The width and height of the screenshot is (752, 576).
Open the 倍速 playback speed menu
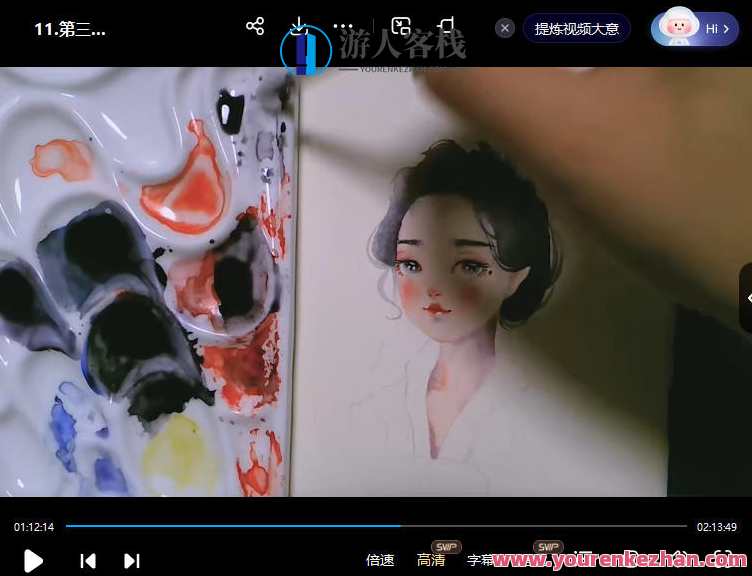tap(380, 560)
